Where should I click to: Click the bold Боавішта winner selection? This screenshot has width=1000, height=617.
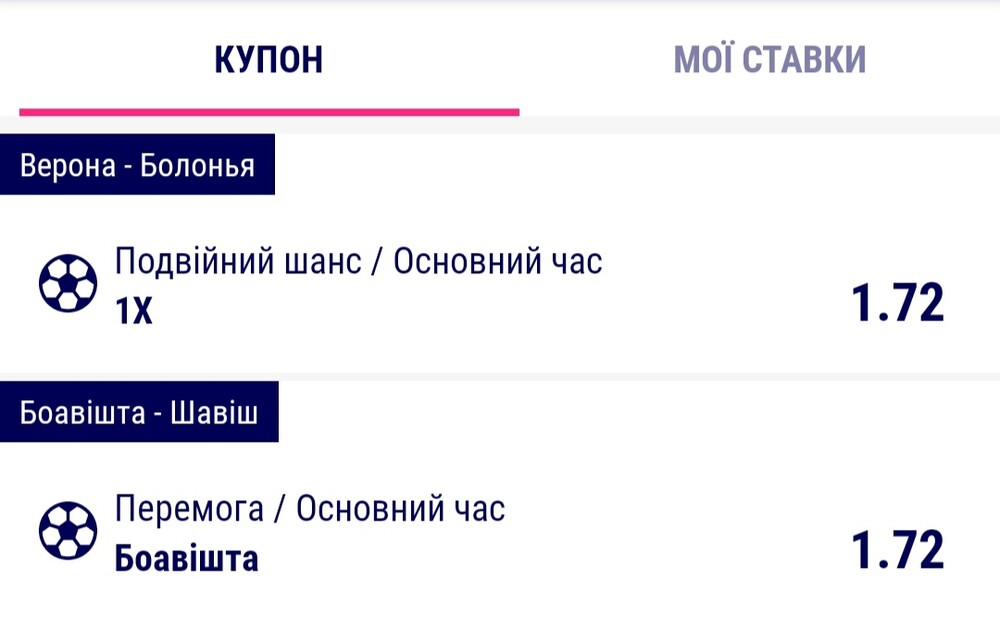pyautogui.click(x=186, y=558)
